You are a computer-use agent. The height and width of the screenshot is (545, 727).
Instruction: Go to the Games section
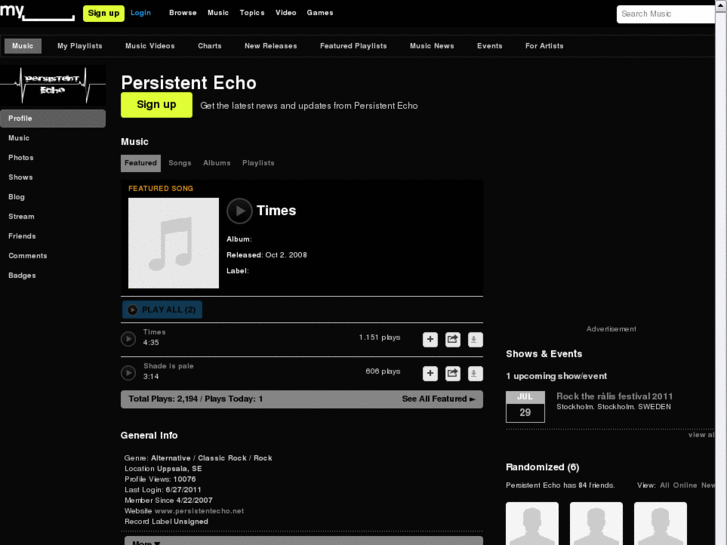(x=320, y=13)
